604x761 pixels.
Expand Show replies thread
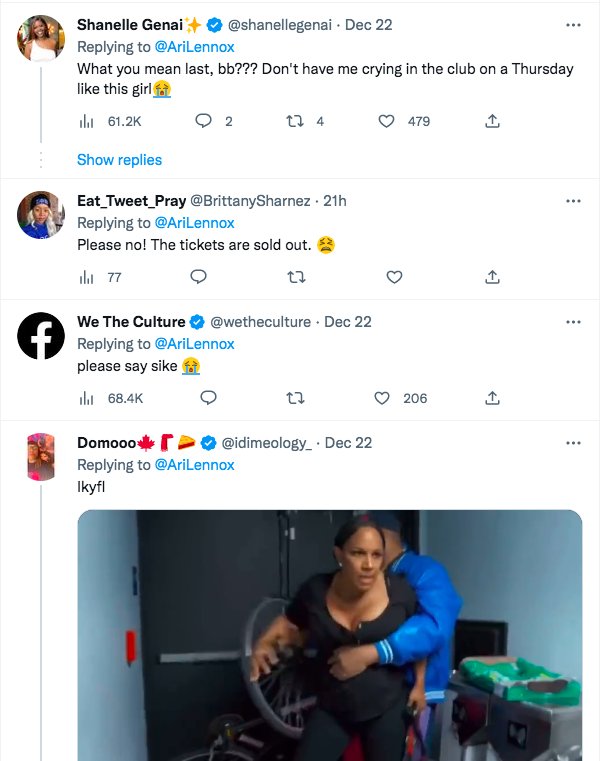click(119, 160)
